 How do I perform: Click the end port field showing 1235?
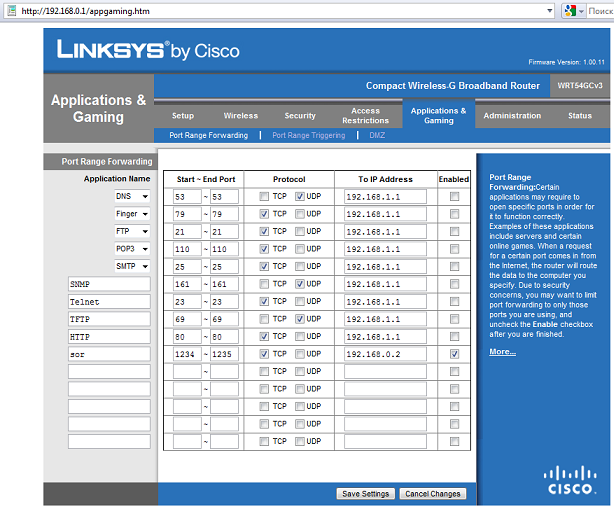tap(224, 354)
